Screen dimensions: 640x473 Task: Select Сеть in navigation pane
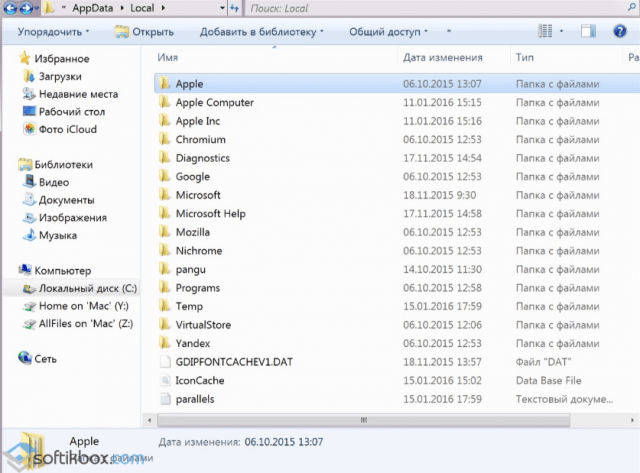click(38, 359)
